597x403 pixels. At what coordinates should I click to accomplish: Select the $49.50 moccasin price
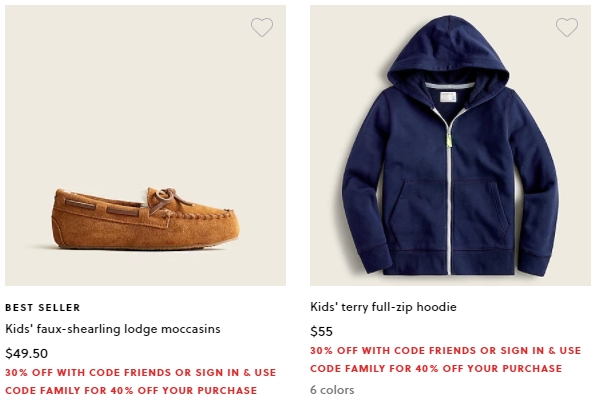tap(27, 353)
